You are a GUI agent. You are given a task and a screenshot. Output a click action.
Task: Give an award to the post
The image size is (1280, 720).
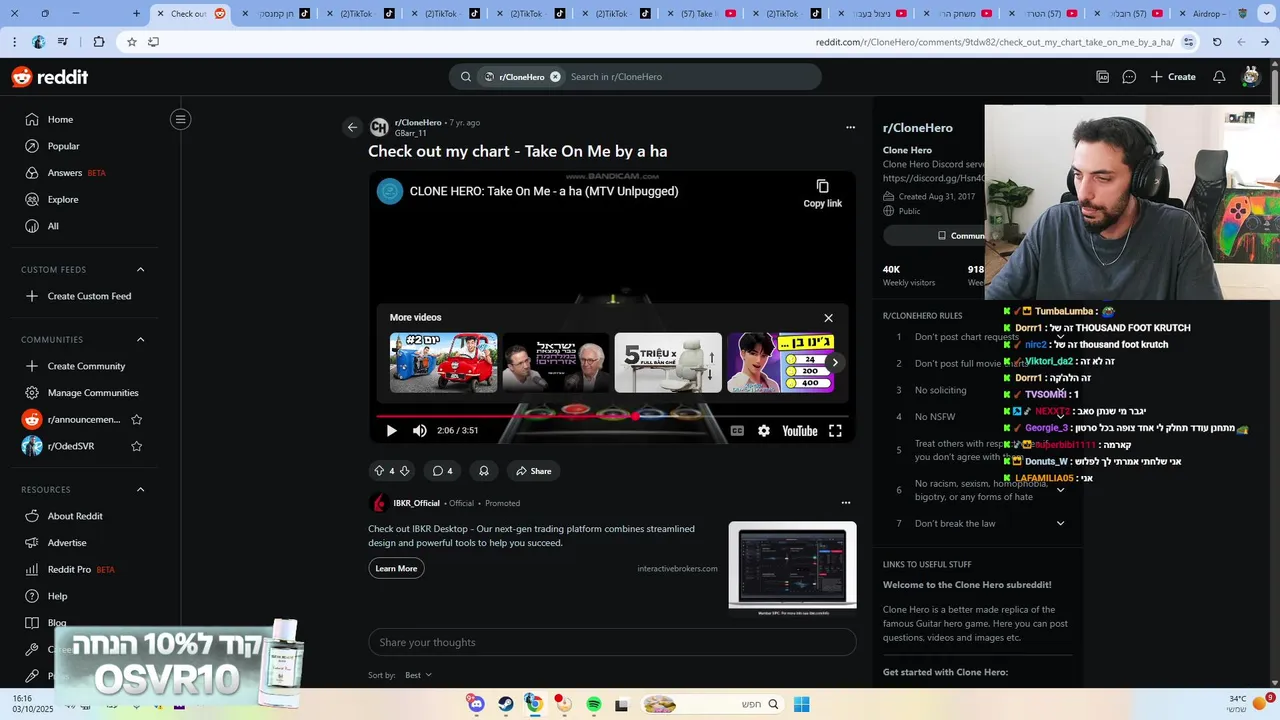pyautogui.click(x=484, y=471)
